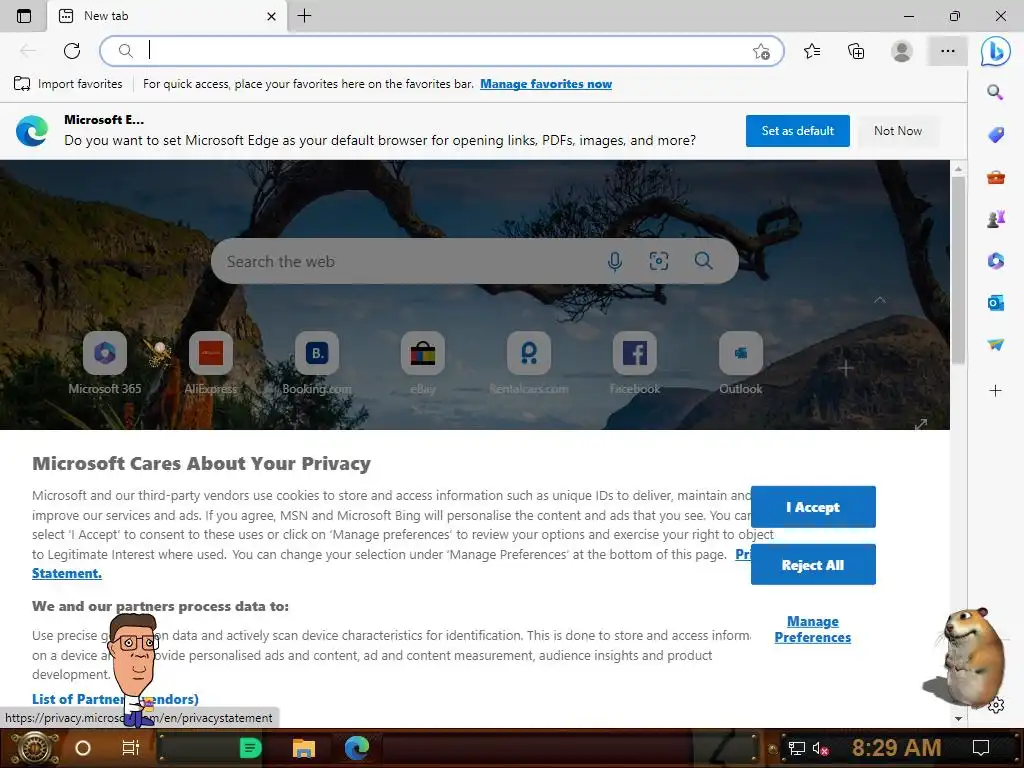Open Bing chat sidebar icon
1024x768 pixels.
point(995,51)
